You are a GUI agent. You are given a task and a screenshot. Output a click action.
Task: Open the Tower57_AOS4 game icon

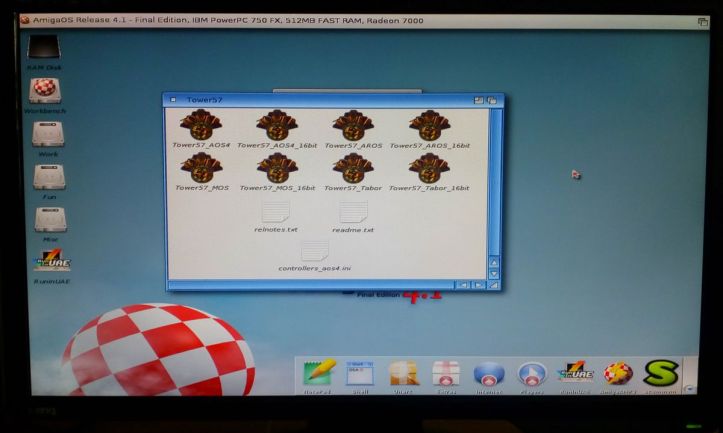tap(202, 126)
